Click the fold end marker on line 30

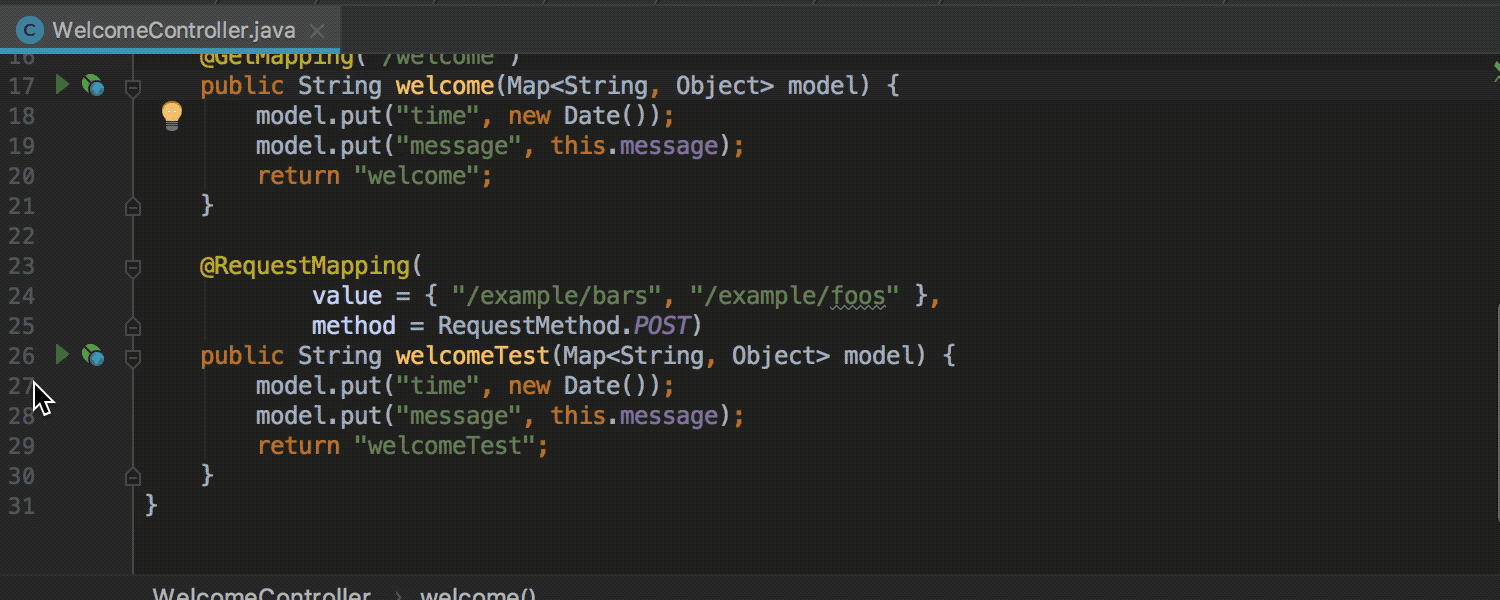(x=132, y=477)
